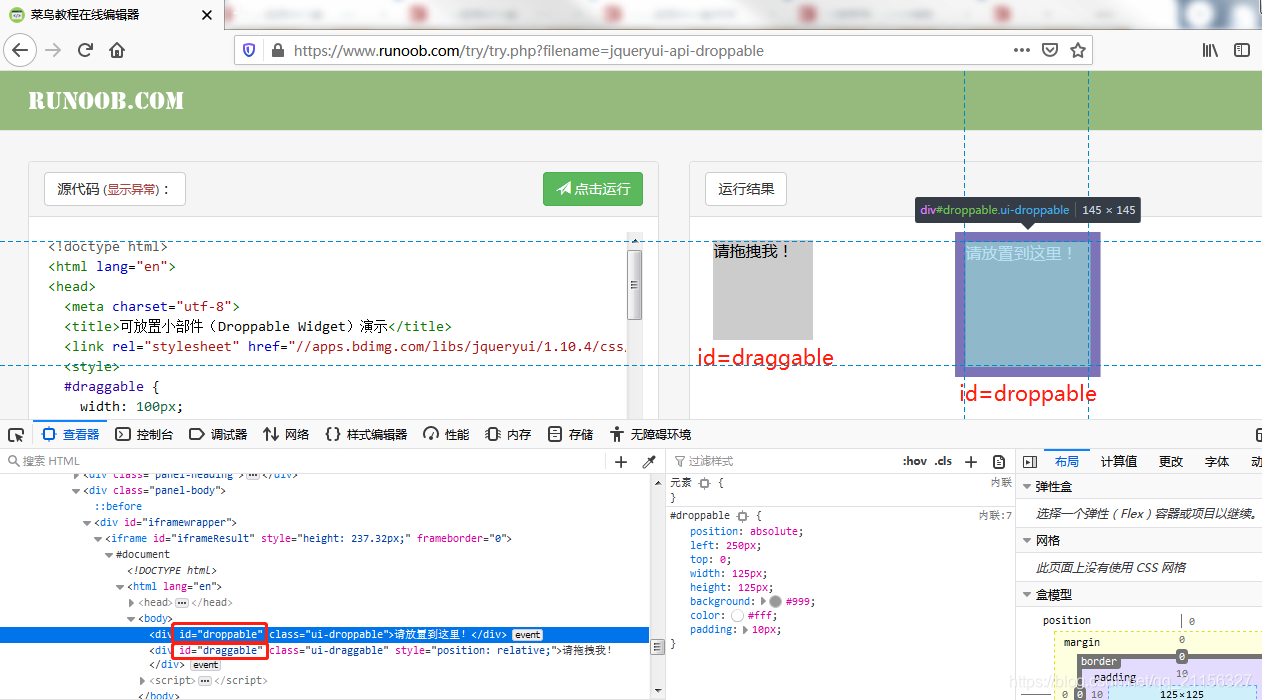Show the droppable div event listeners badge
Screen dimensions: 1262x700
(528, 635)
